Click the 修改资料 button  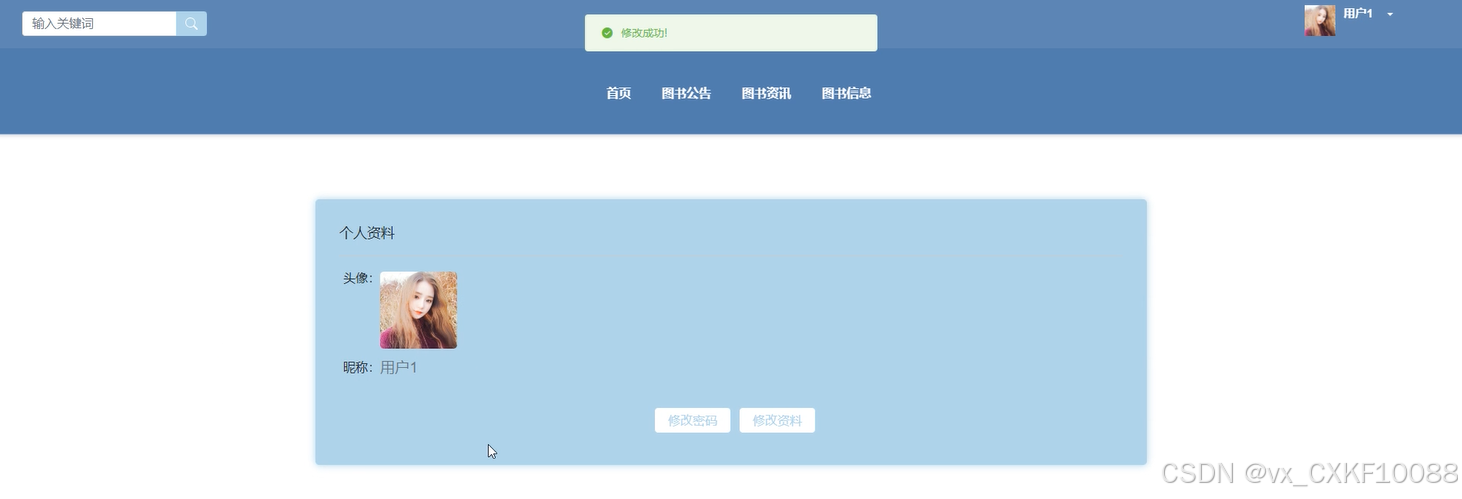coord(777,421)
